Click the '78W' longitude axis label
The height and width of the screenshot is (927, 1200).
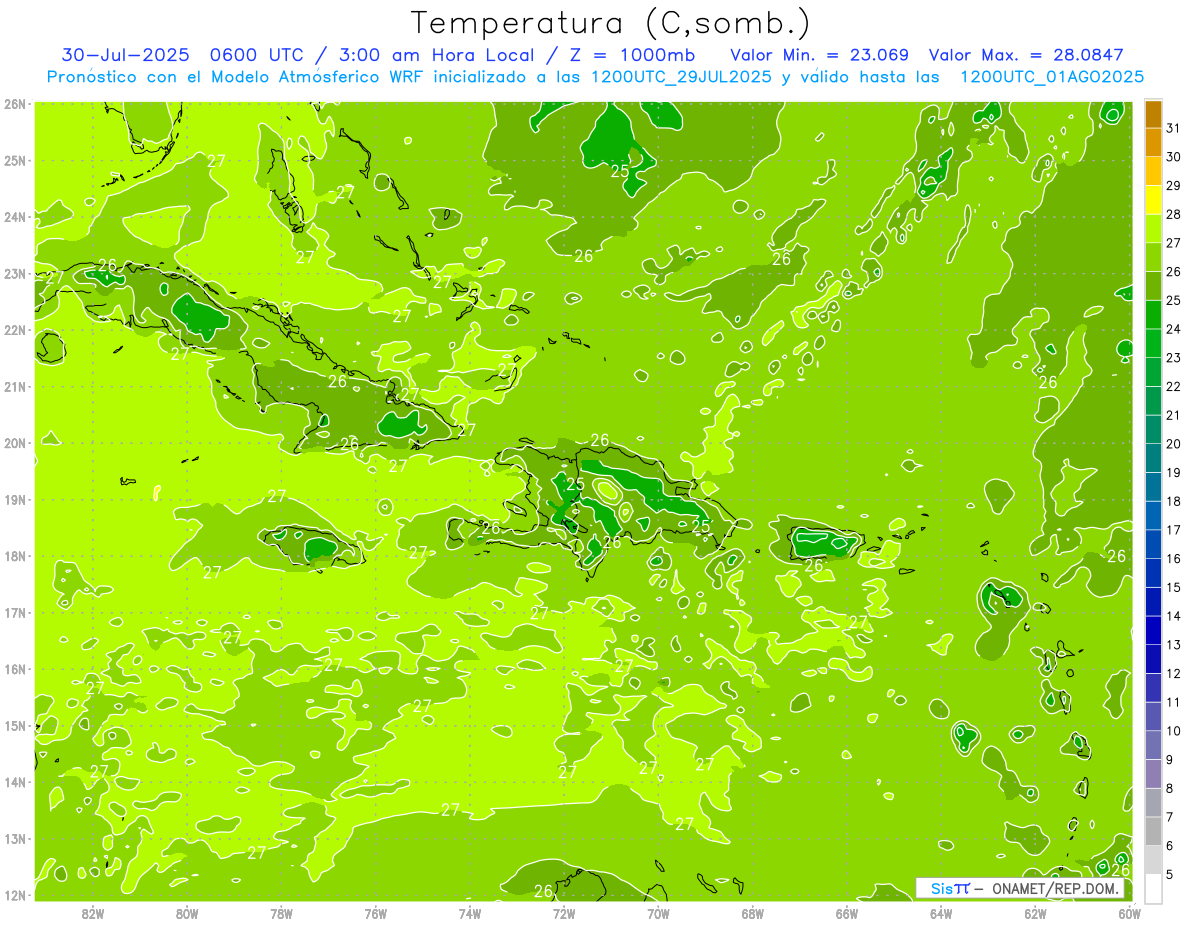point(281,913)
